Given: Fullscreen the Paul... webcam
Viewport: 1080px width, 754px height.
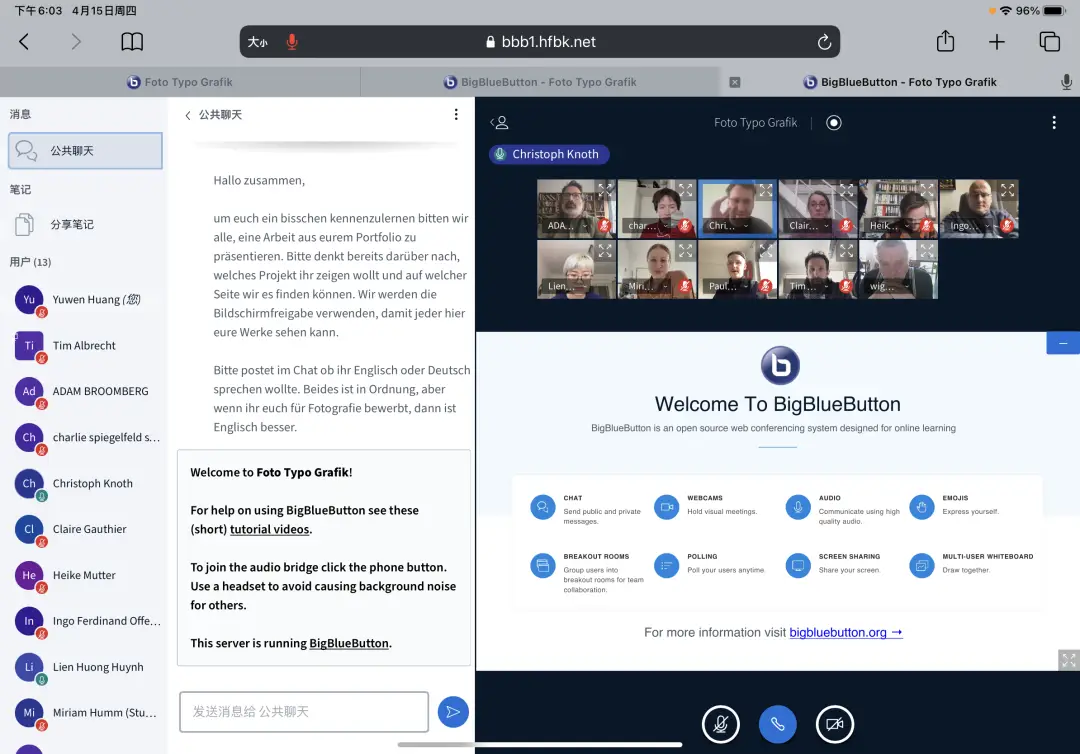Looking at the screenshot, I should click(766, 251).
